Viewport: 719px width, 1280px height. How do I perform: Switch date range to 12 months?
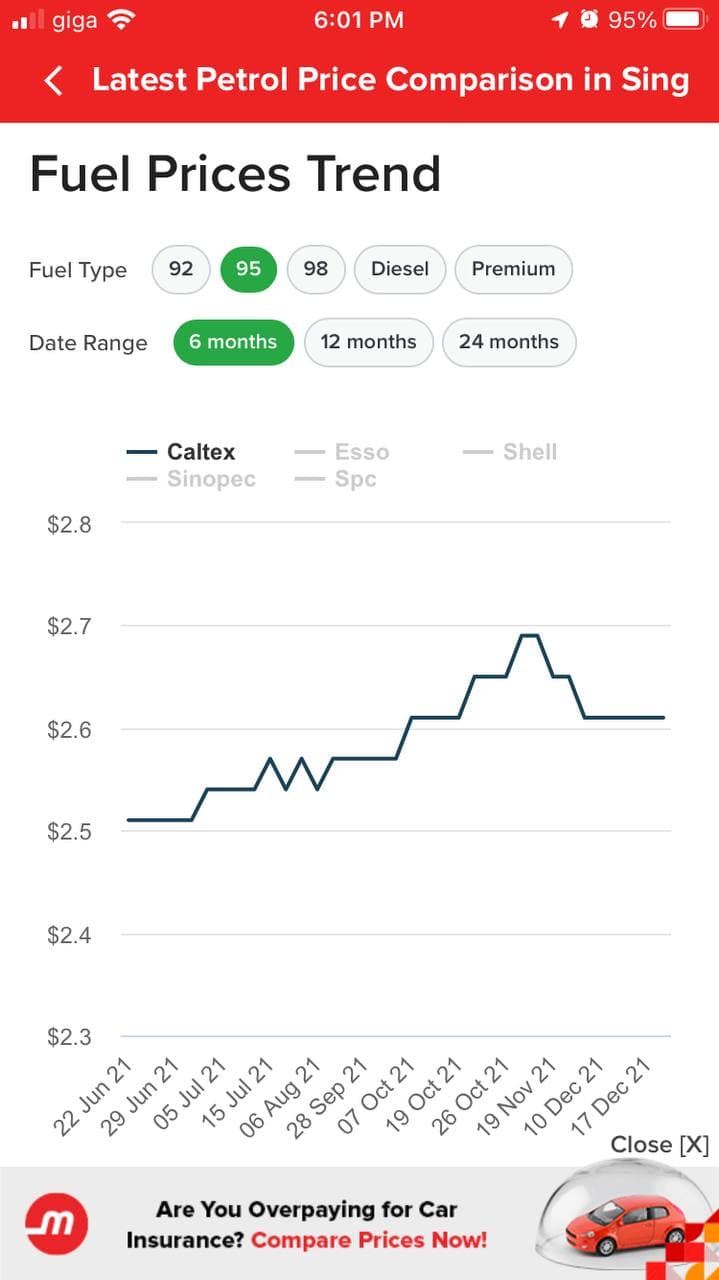tap(368, 342)
